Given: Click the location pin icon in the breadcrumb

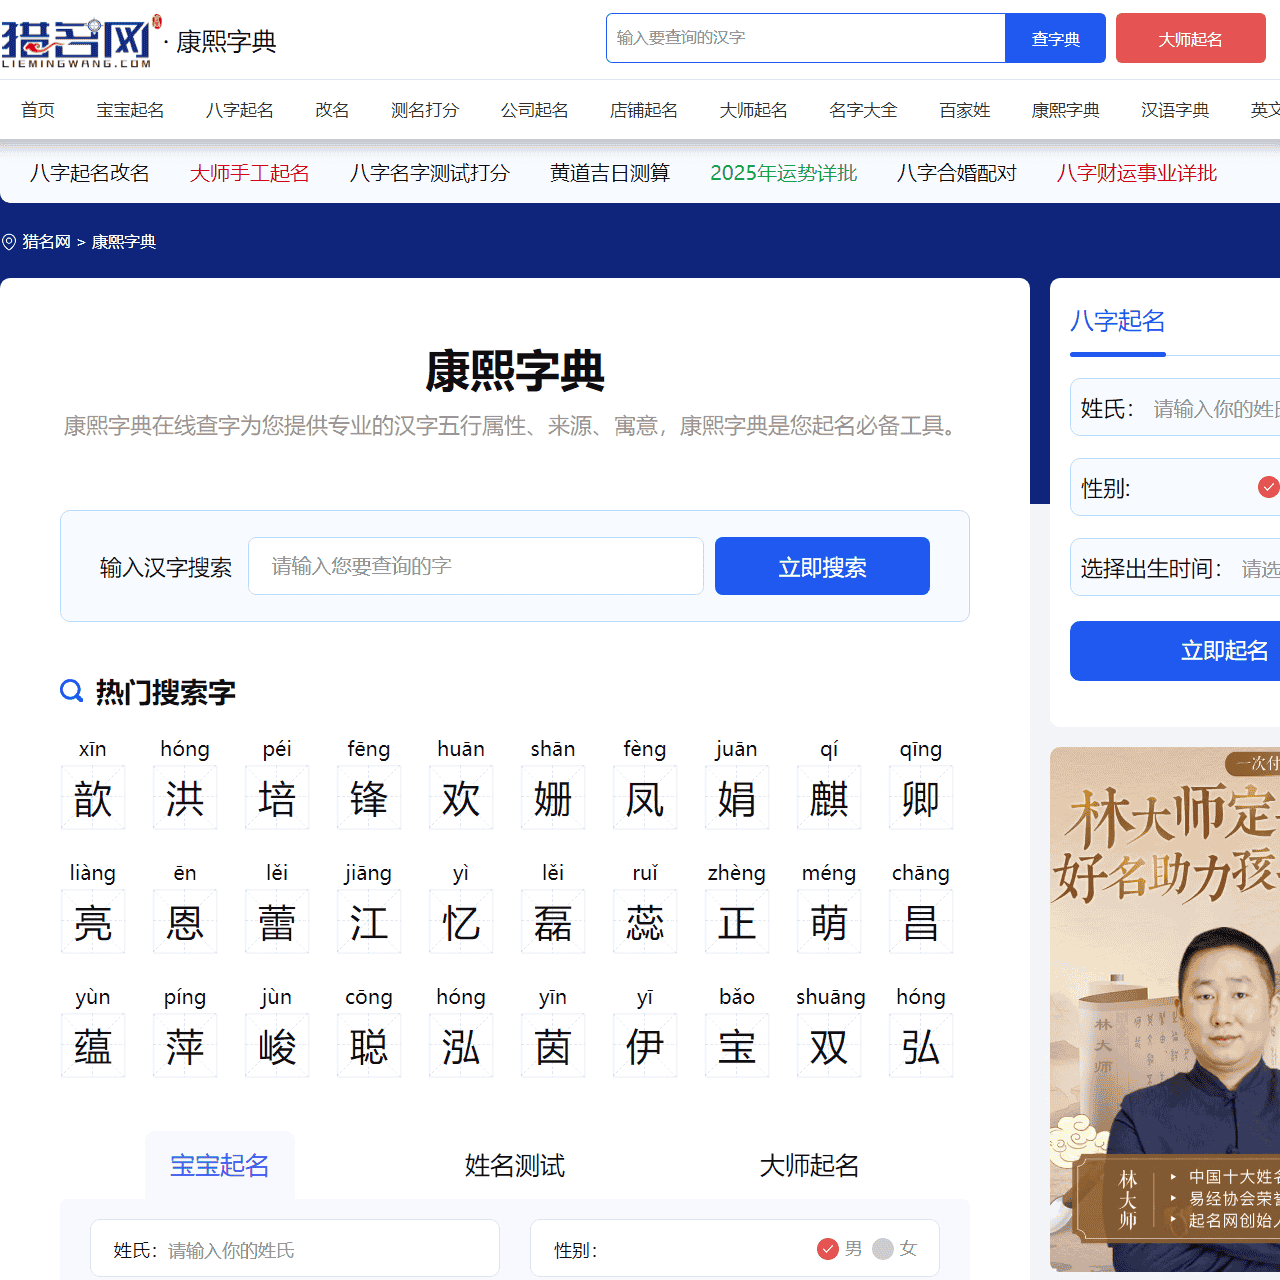Looking at the screenshot, I should click(8, 241).
